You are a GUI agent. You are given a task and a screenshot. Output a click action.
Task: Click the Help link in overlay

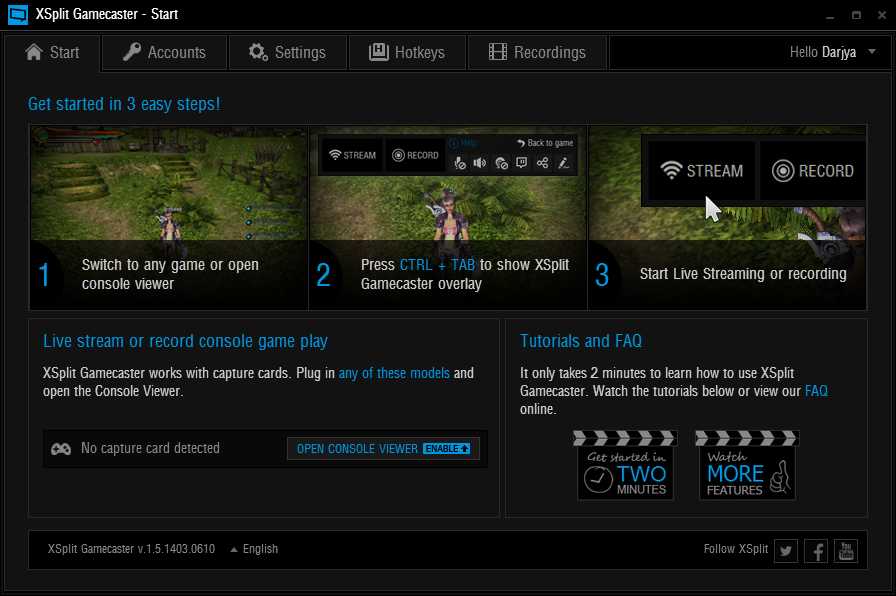point(463,143)
